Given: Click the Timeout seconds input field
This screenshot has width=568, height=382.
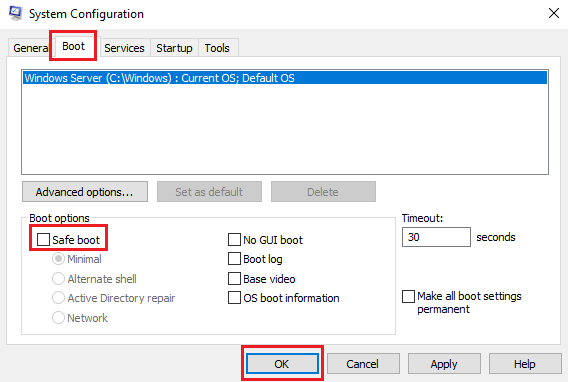Looking at the screenshot, I should 436,237.
